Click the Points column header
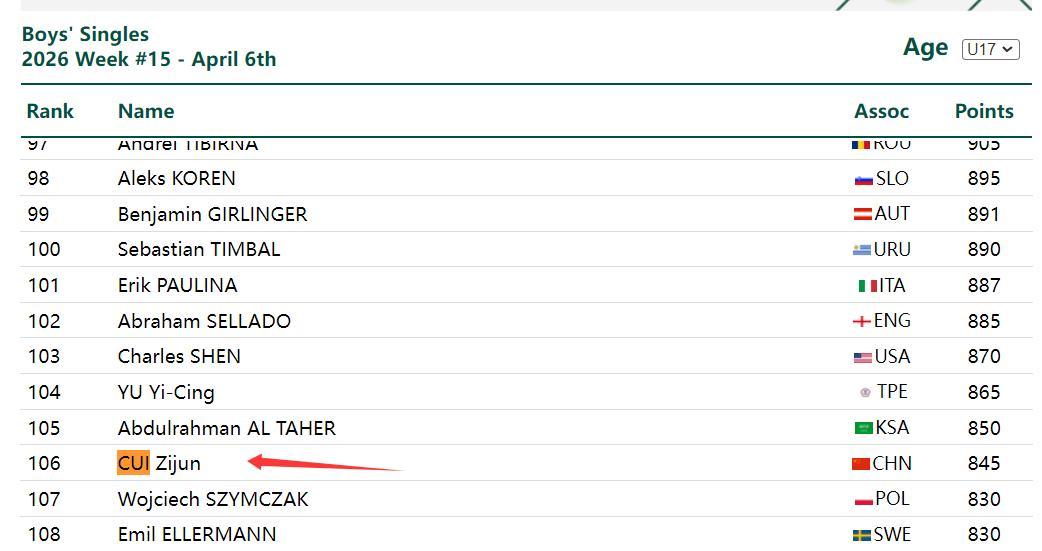 984,111
